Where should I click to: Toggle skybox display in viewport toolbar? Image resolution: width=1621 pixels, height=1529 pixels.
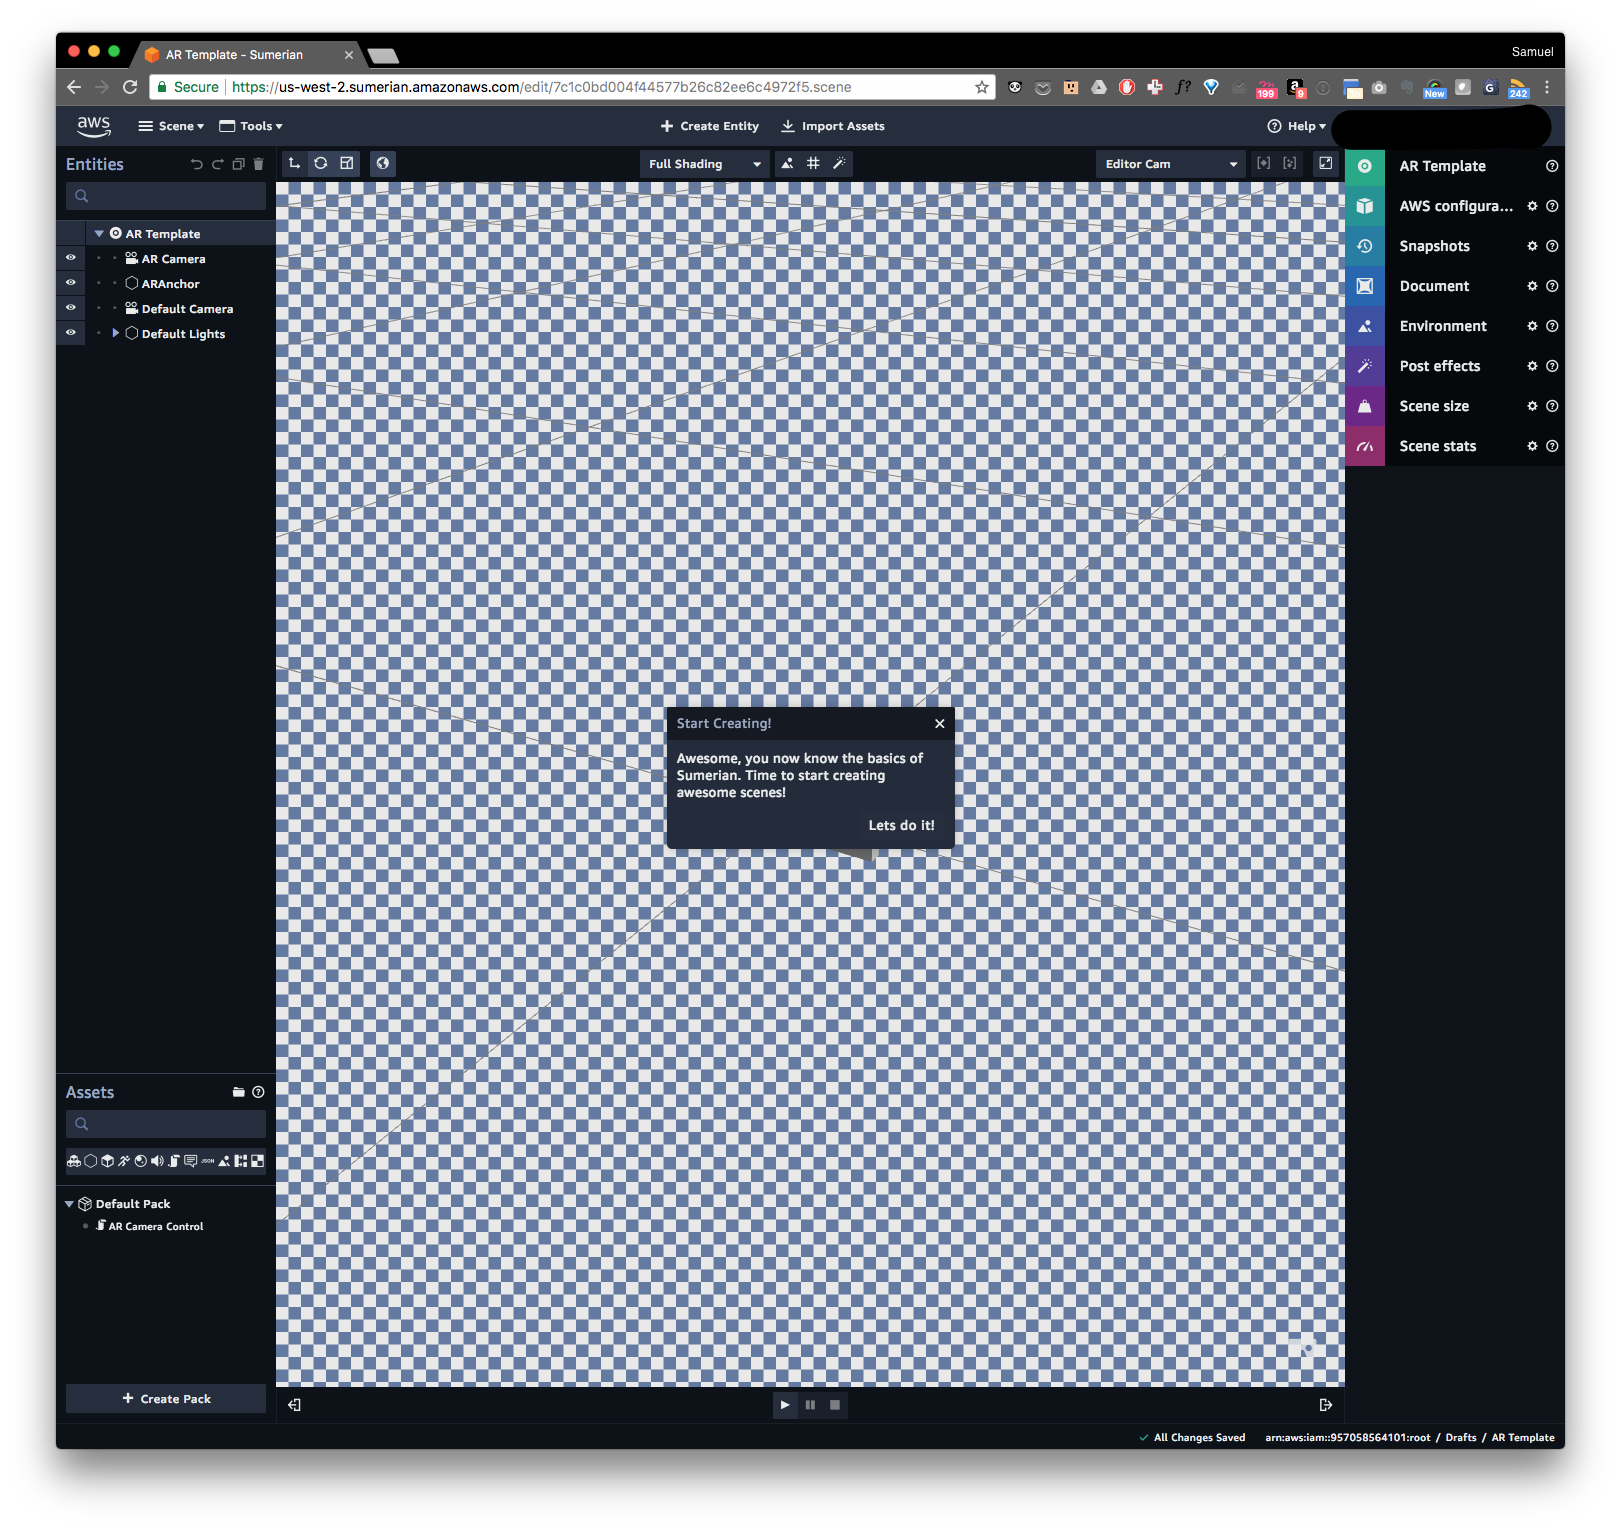tap(787, 163)
